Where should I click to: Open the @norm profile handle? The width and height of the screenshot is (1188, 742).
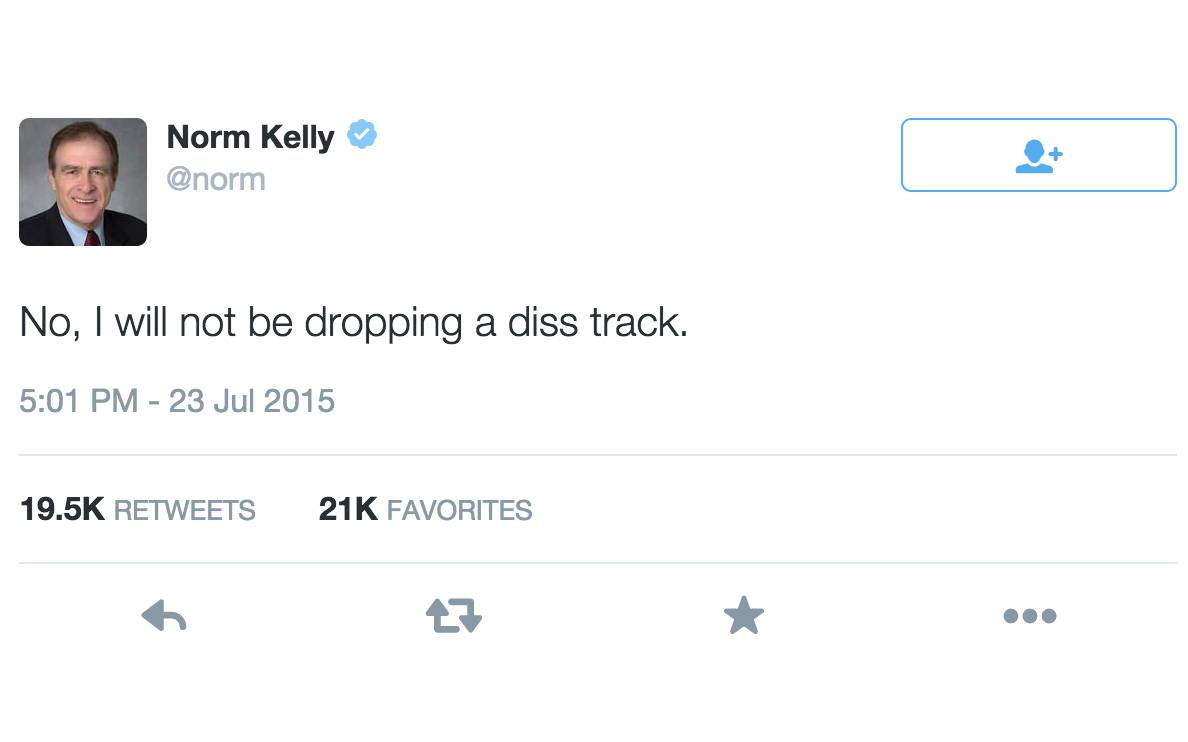point(216,179)
